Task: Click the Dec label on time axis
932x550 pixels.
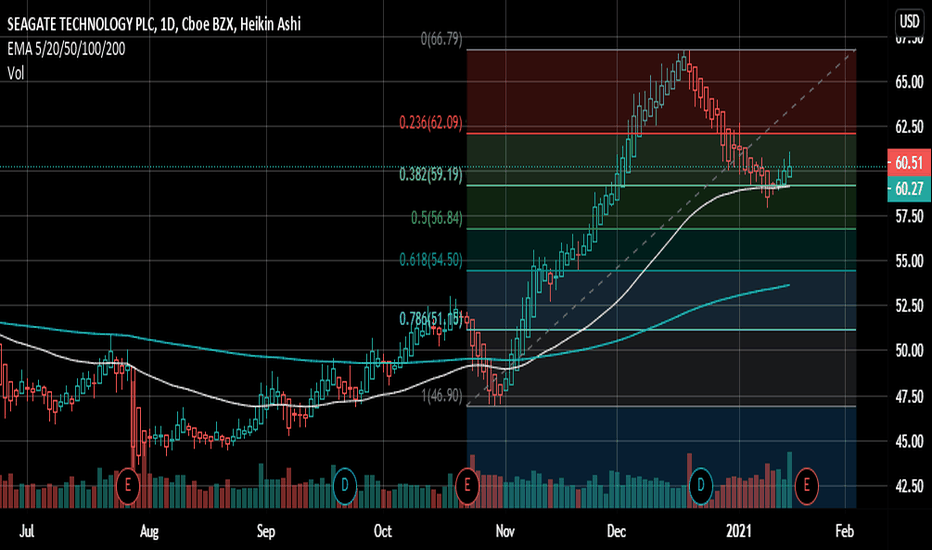Action: point(616,531)
